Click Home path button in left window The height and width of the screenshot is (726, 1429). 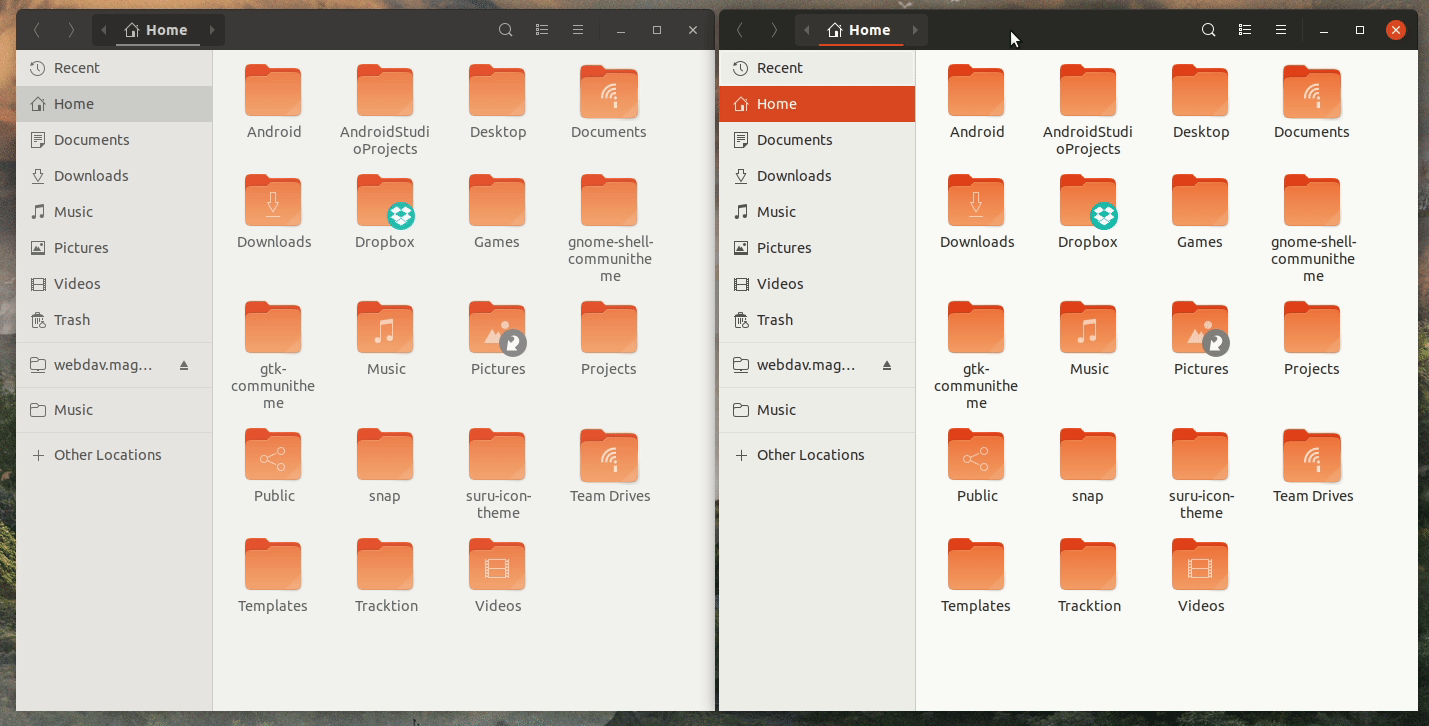pyautogui.click(x=156, y=30)
